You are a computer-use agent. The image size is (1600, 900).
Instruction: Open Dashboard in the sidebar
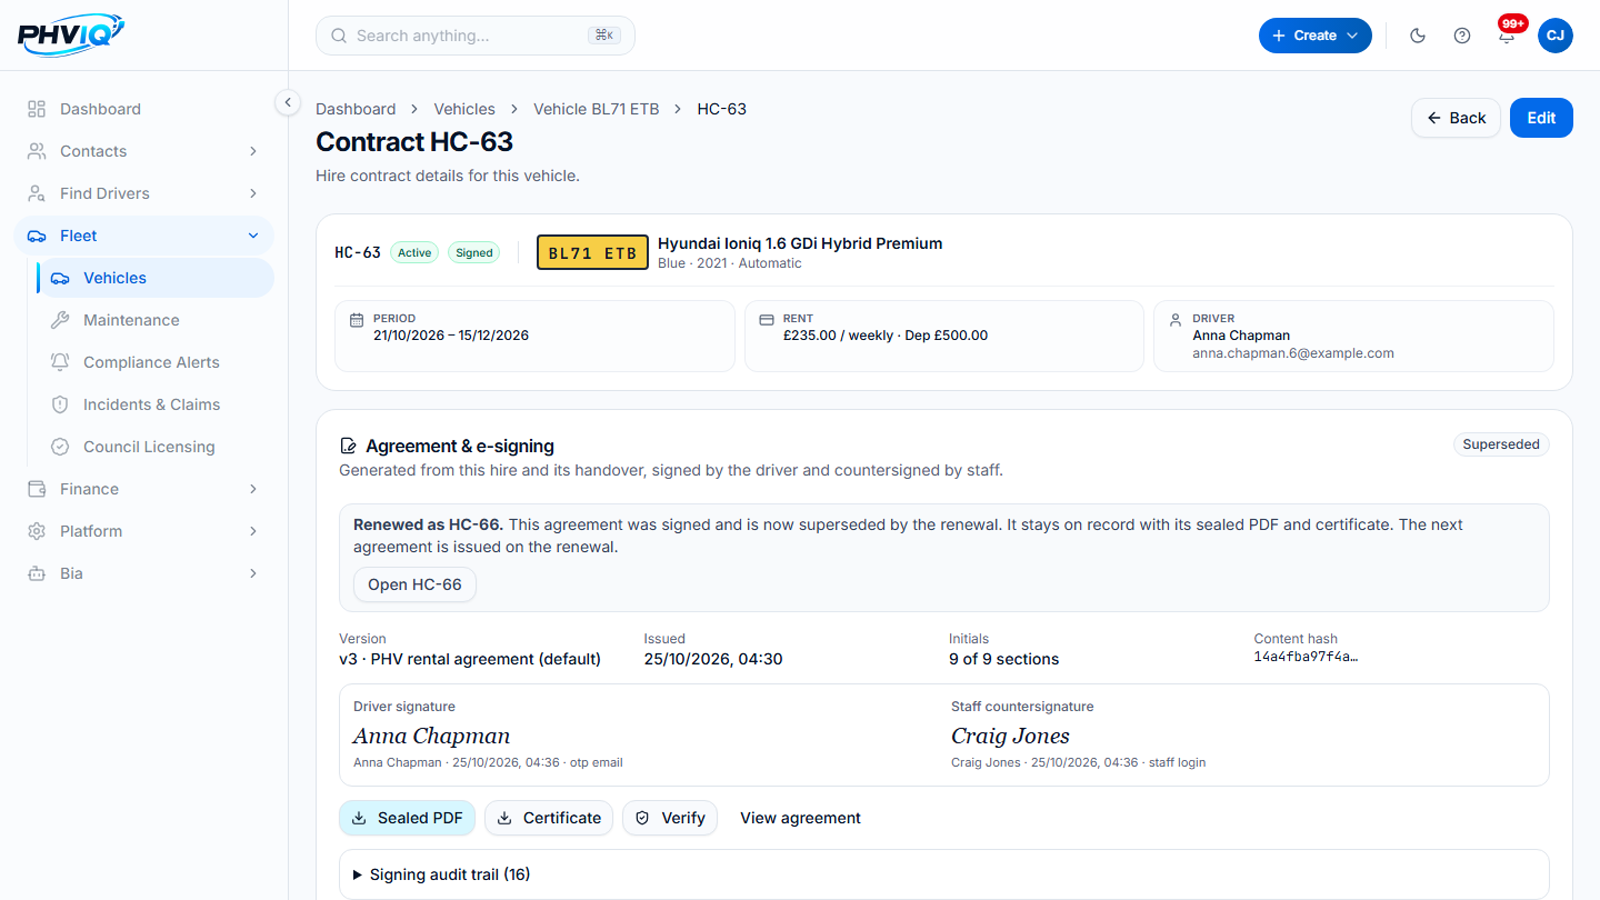point(144,109)
